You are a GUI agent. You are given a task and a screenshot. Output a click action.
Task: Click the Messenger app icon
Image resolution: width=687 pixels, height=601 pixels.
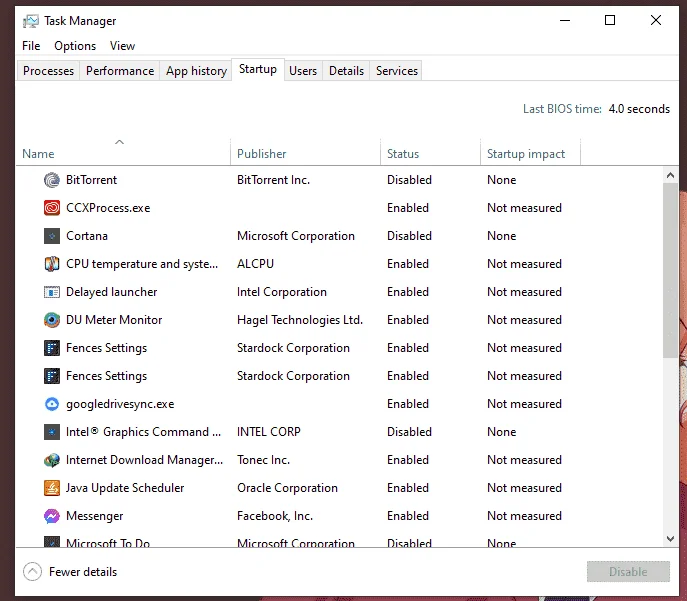point(52,516)
